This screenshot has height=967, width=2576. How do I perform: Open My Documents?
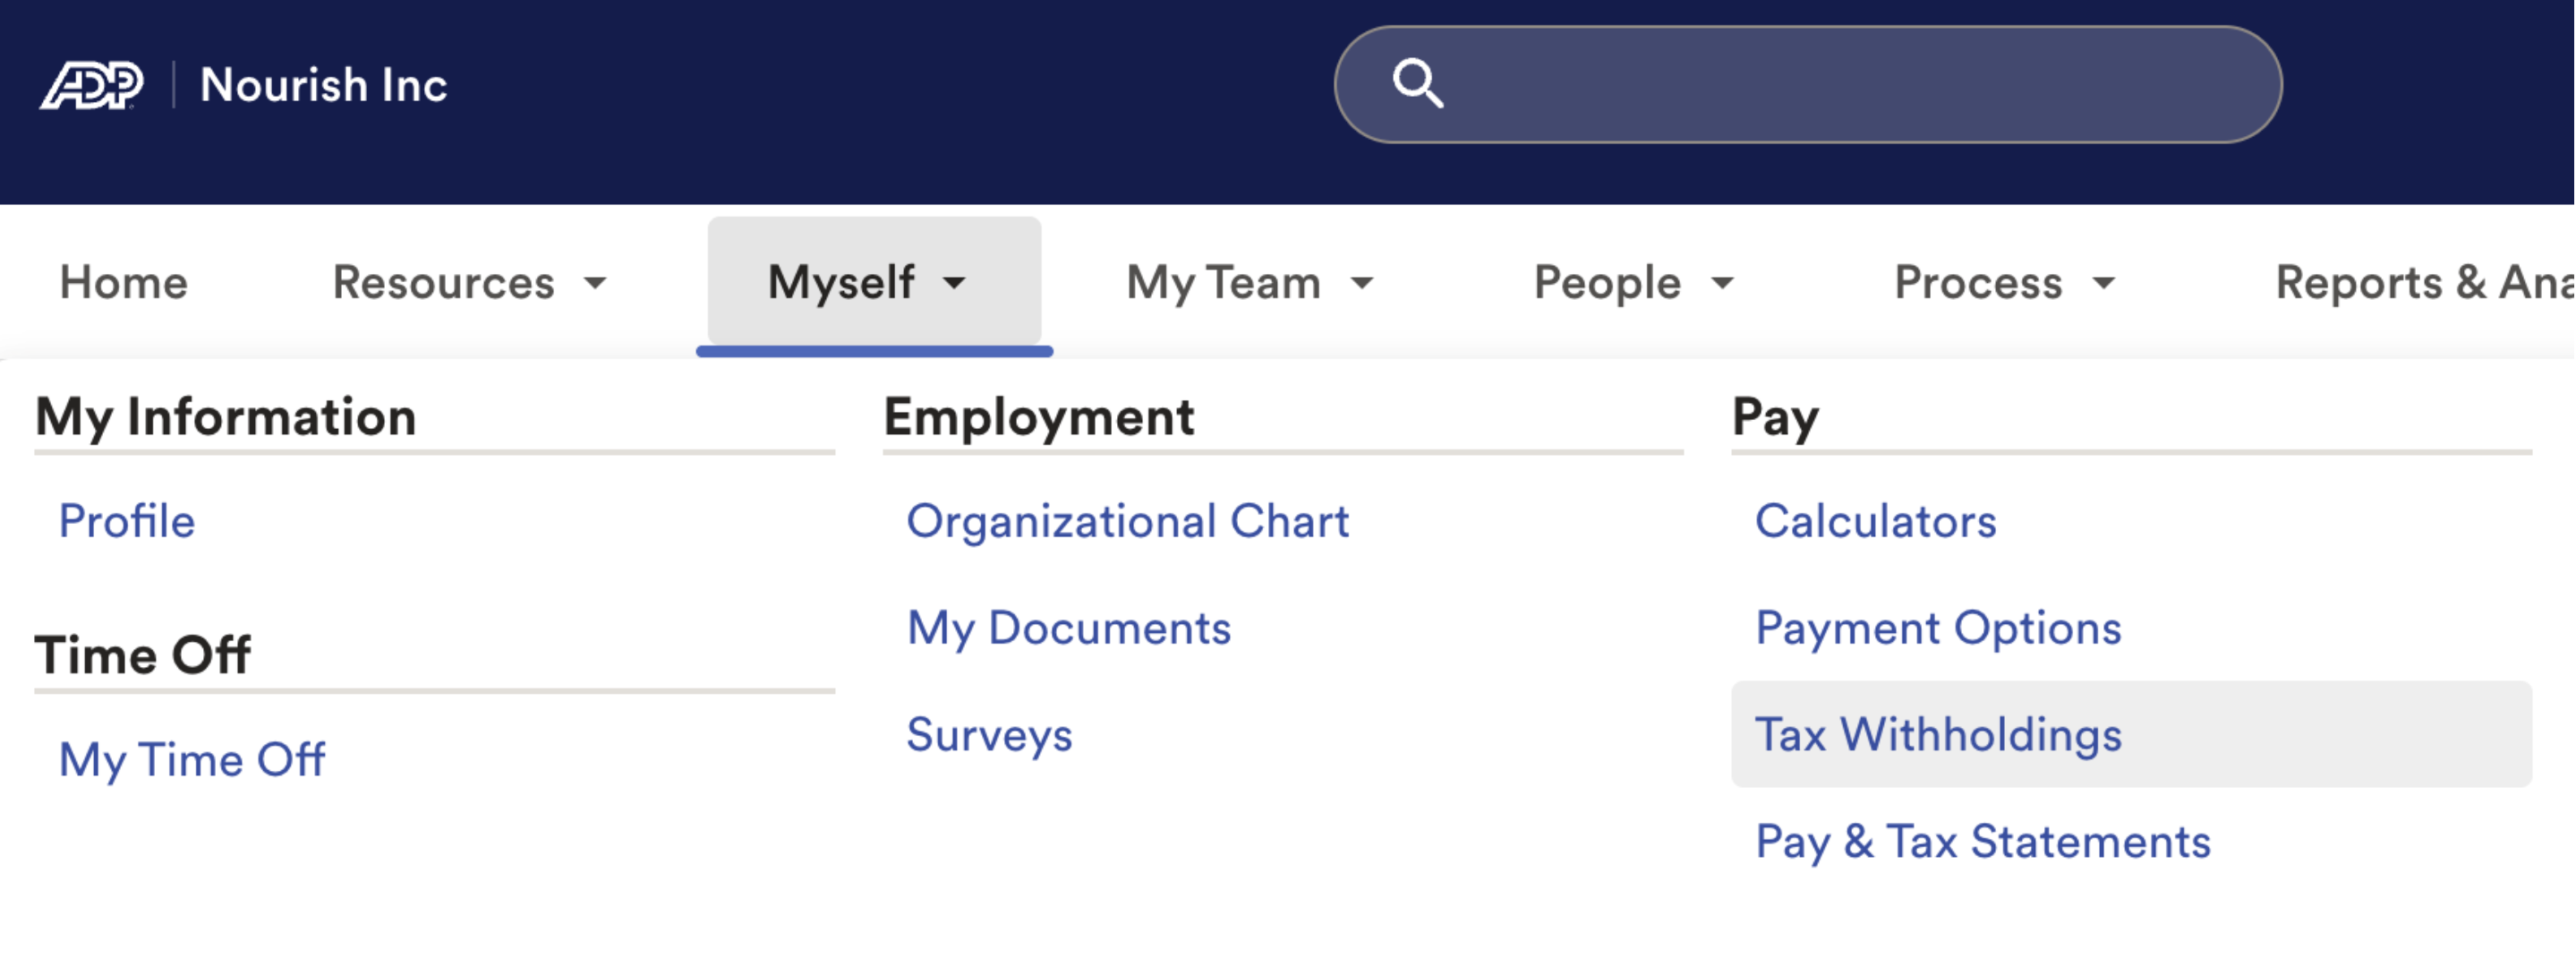pyautogui.click(x=1068, y=628)
